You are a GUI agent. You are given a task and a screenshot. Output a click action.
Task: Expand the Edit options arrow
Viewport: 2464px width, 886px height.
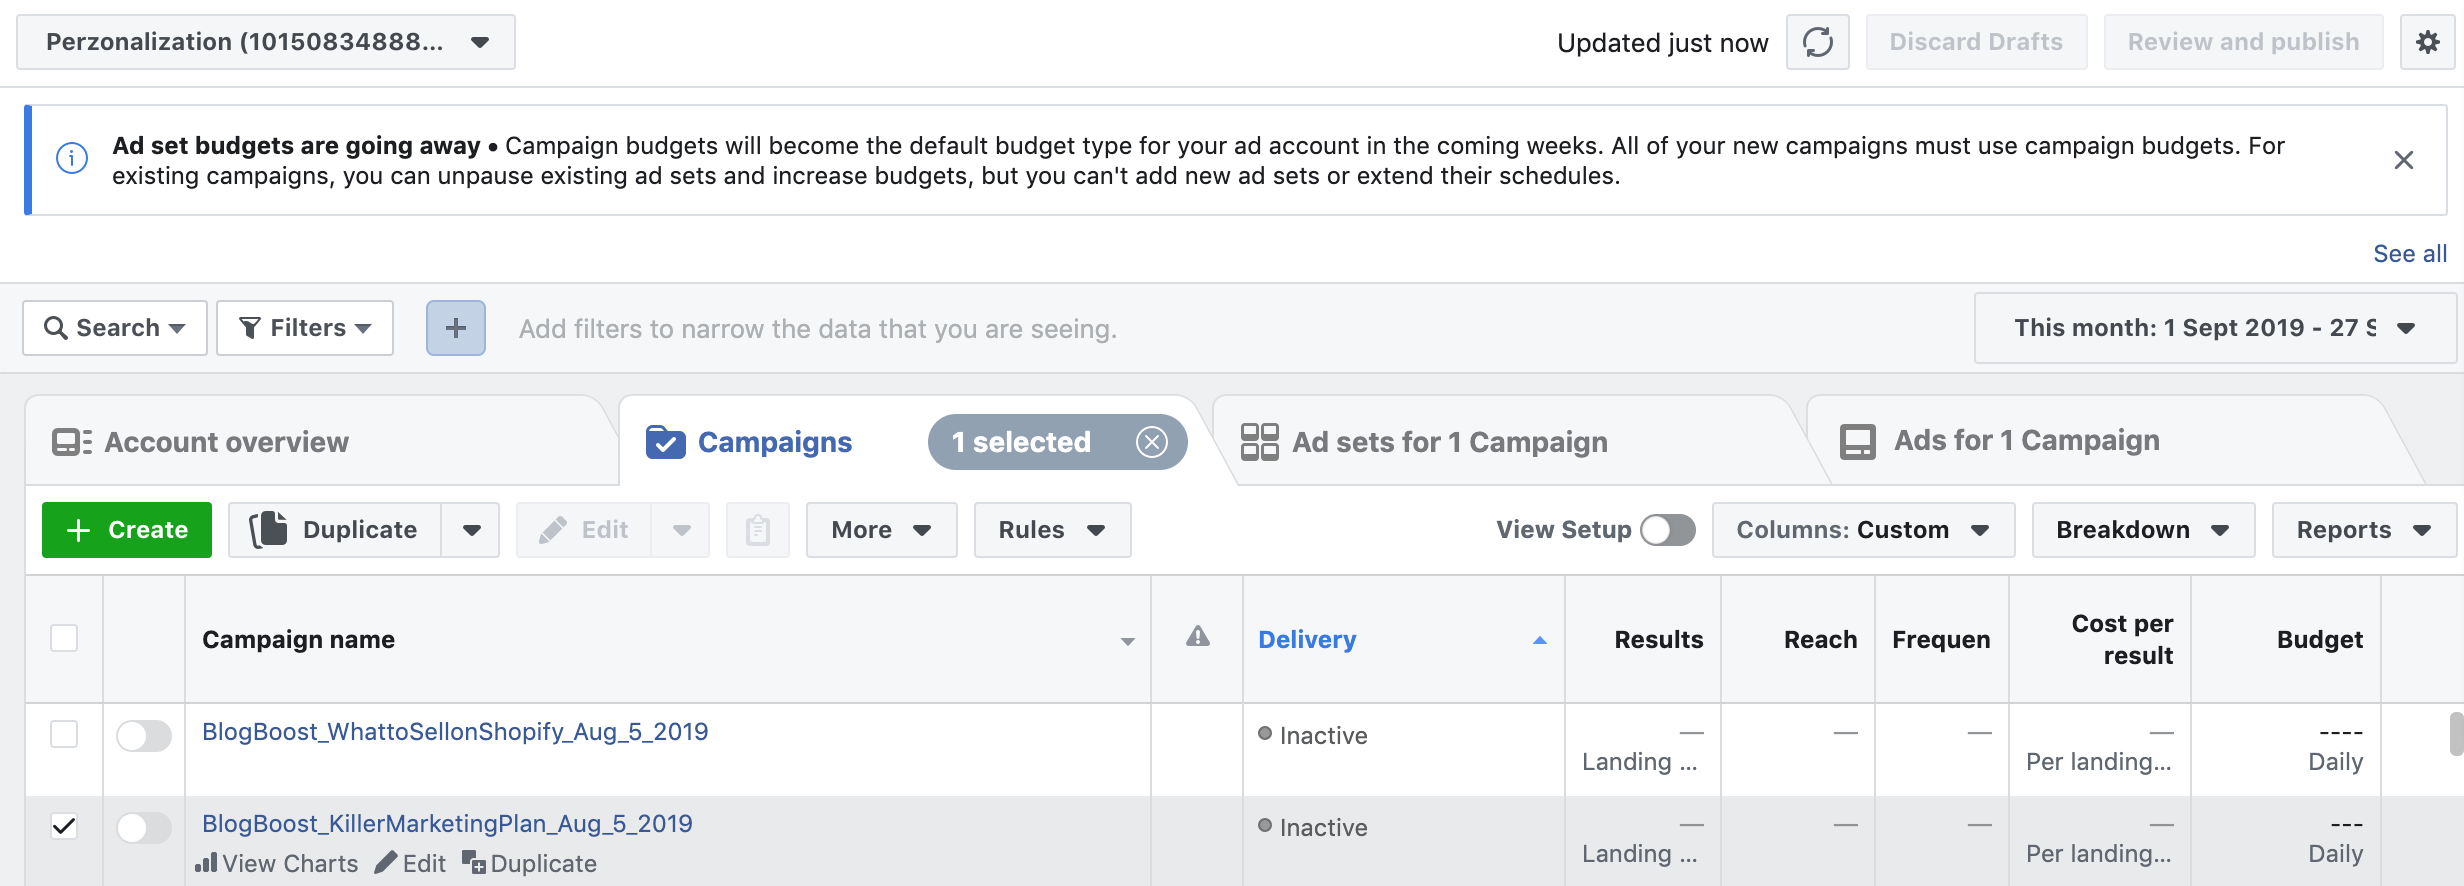click(x=681, y=530)
